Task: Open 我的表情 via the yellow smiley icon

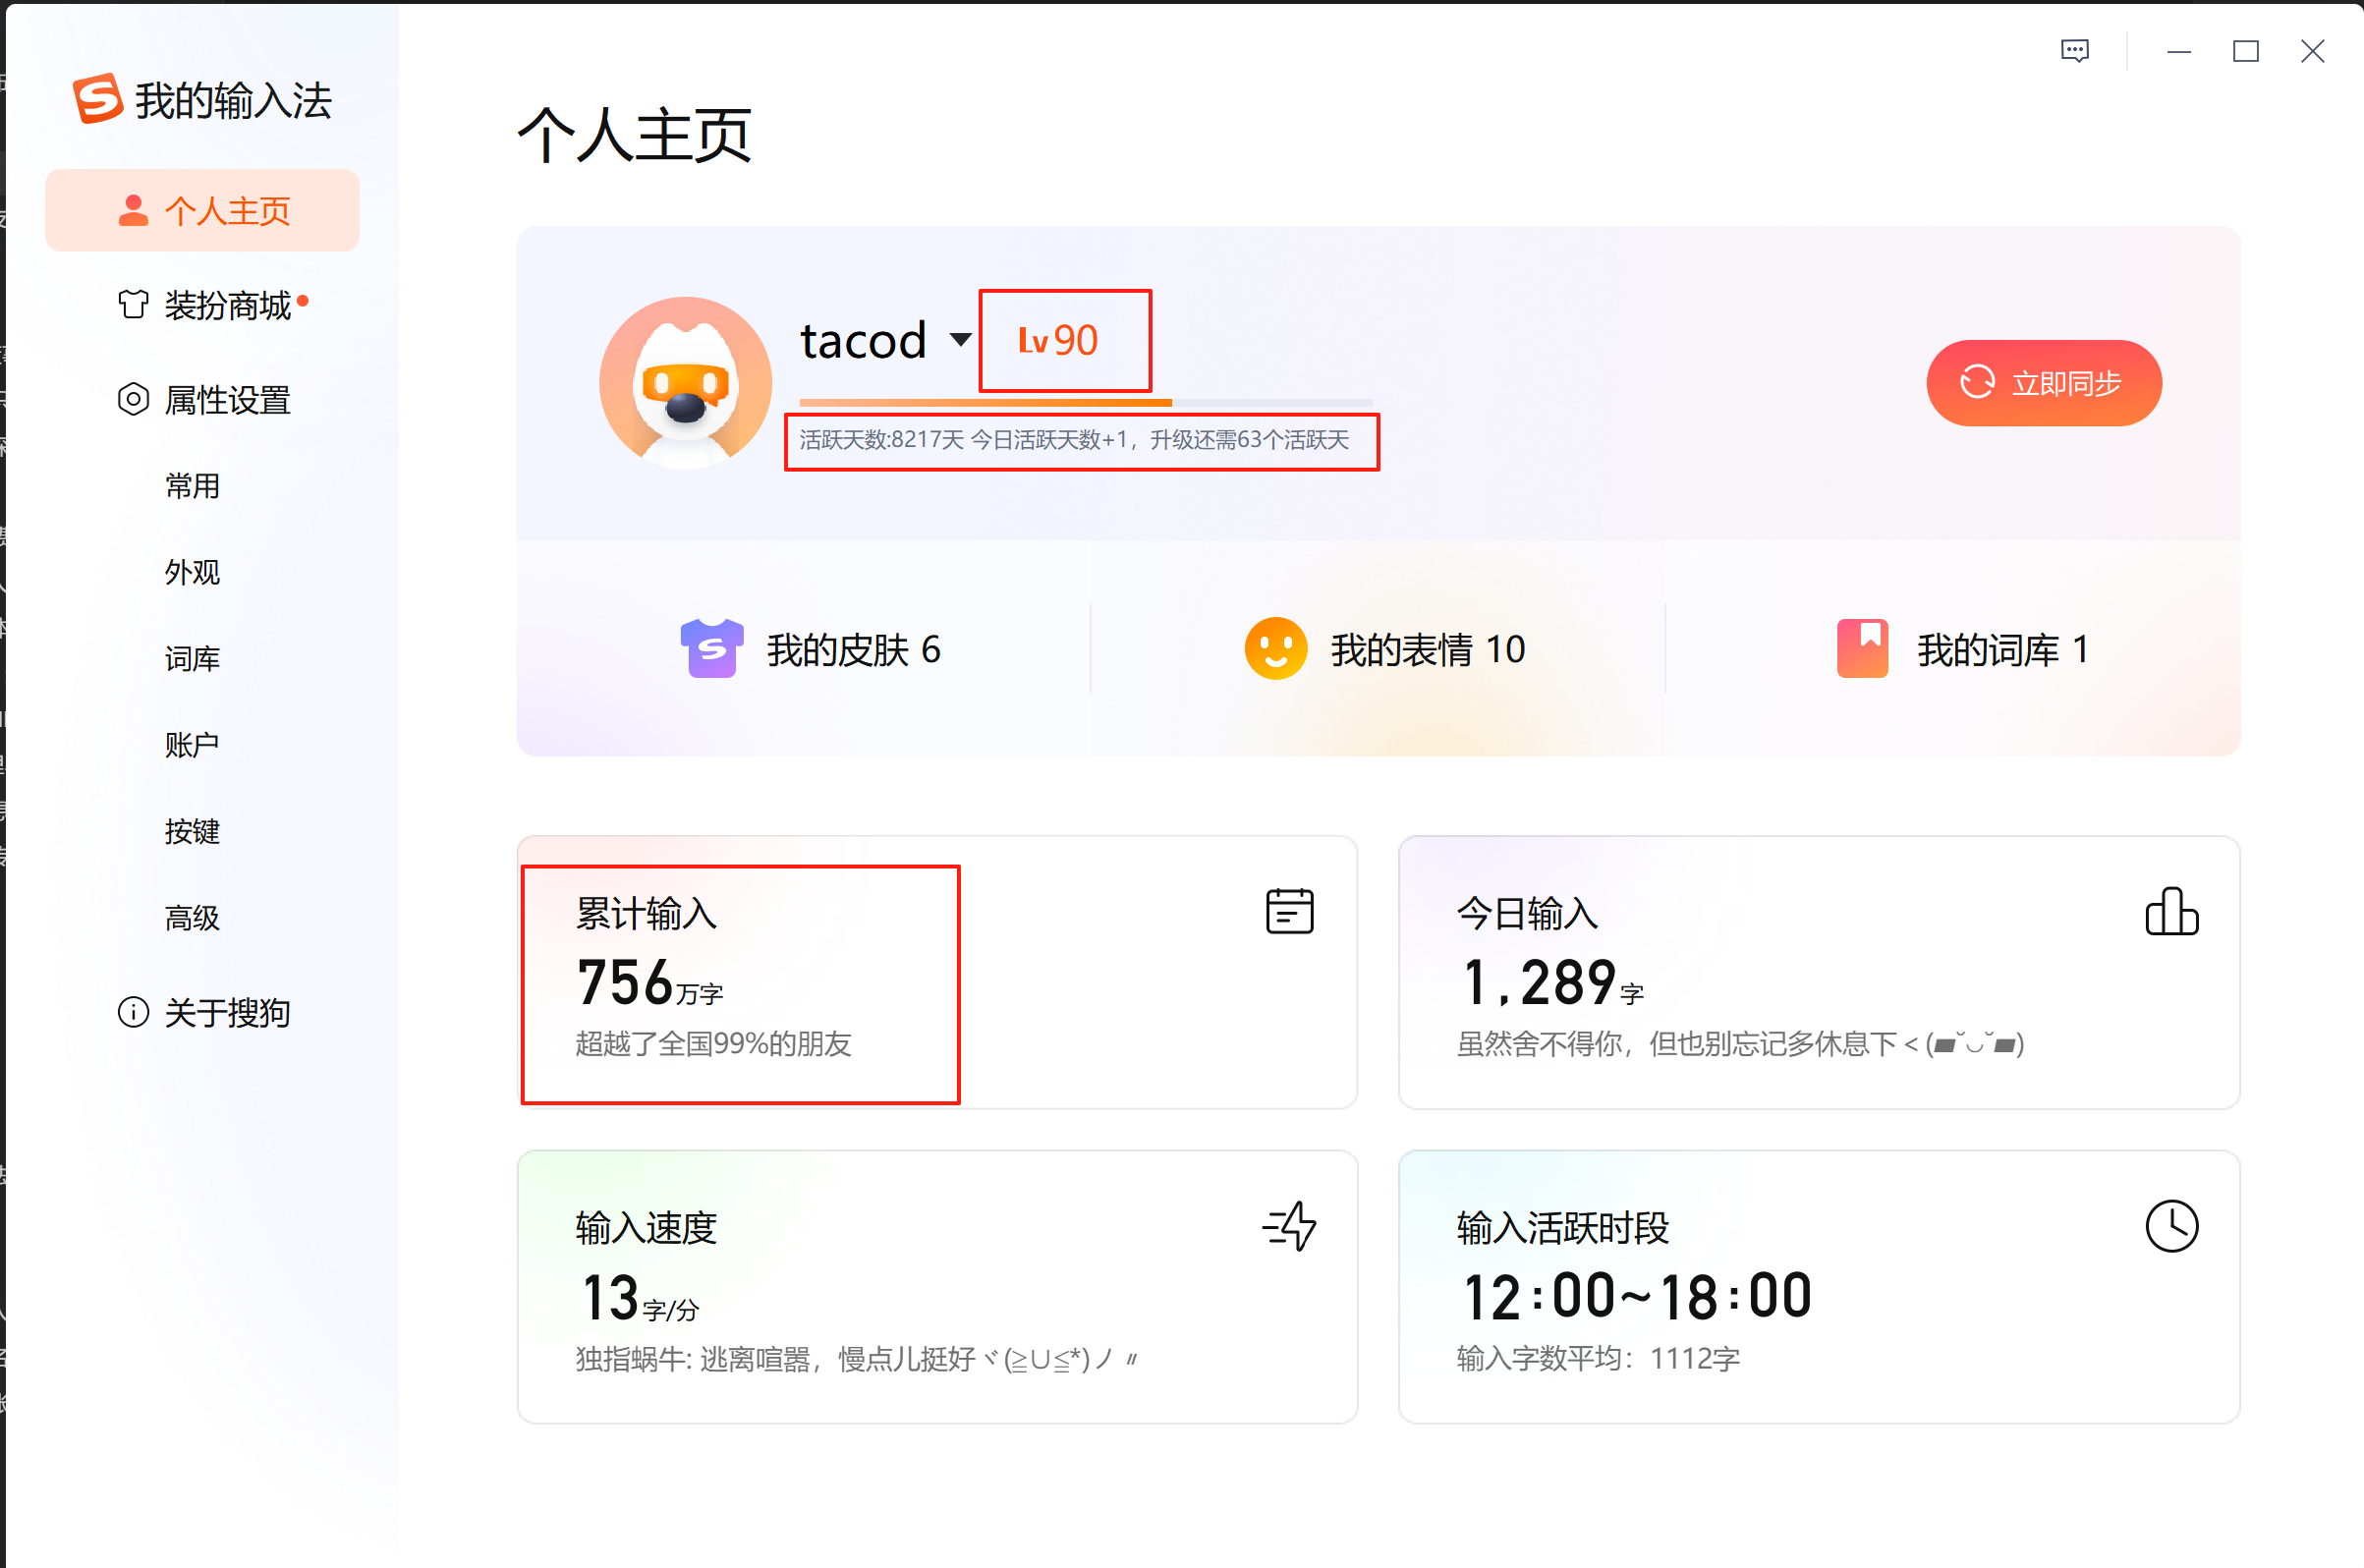Action: [1275, 649]
